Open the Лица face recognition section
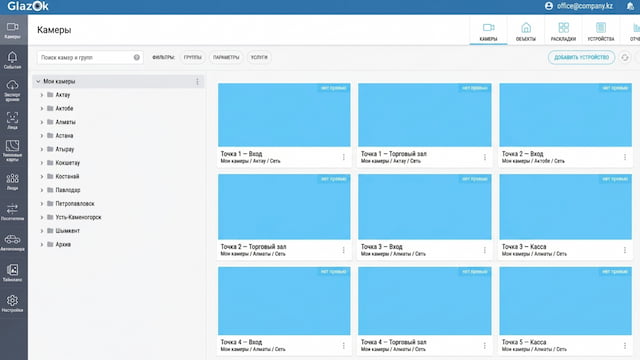Image resolution: width=640 pixels, height=360 pixels. point(13,121)
